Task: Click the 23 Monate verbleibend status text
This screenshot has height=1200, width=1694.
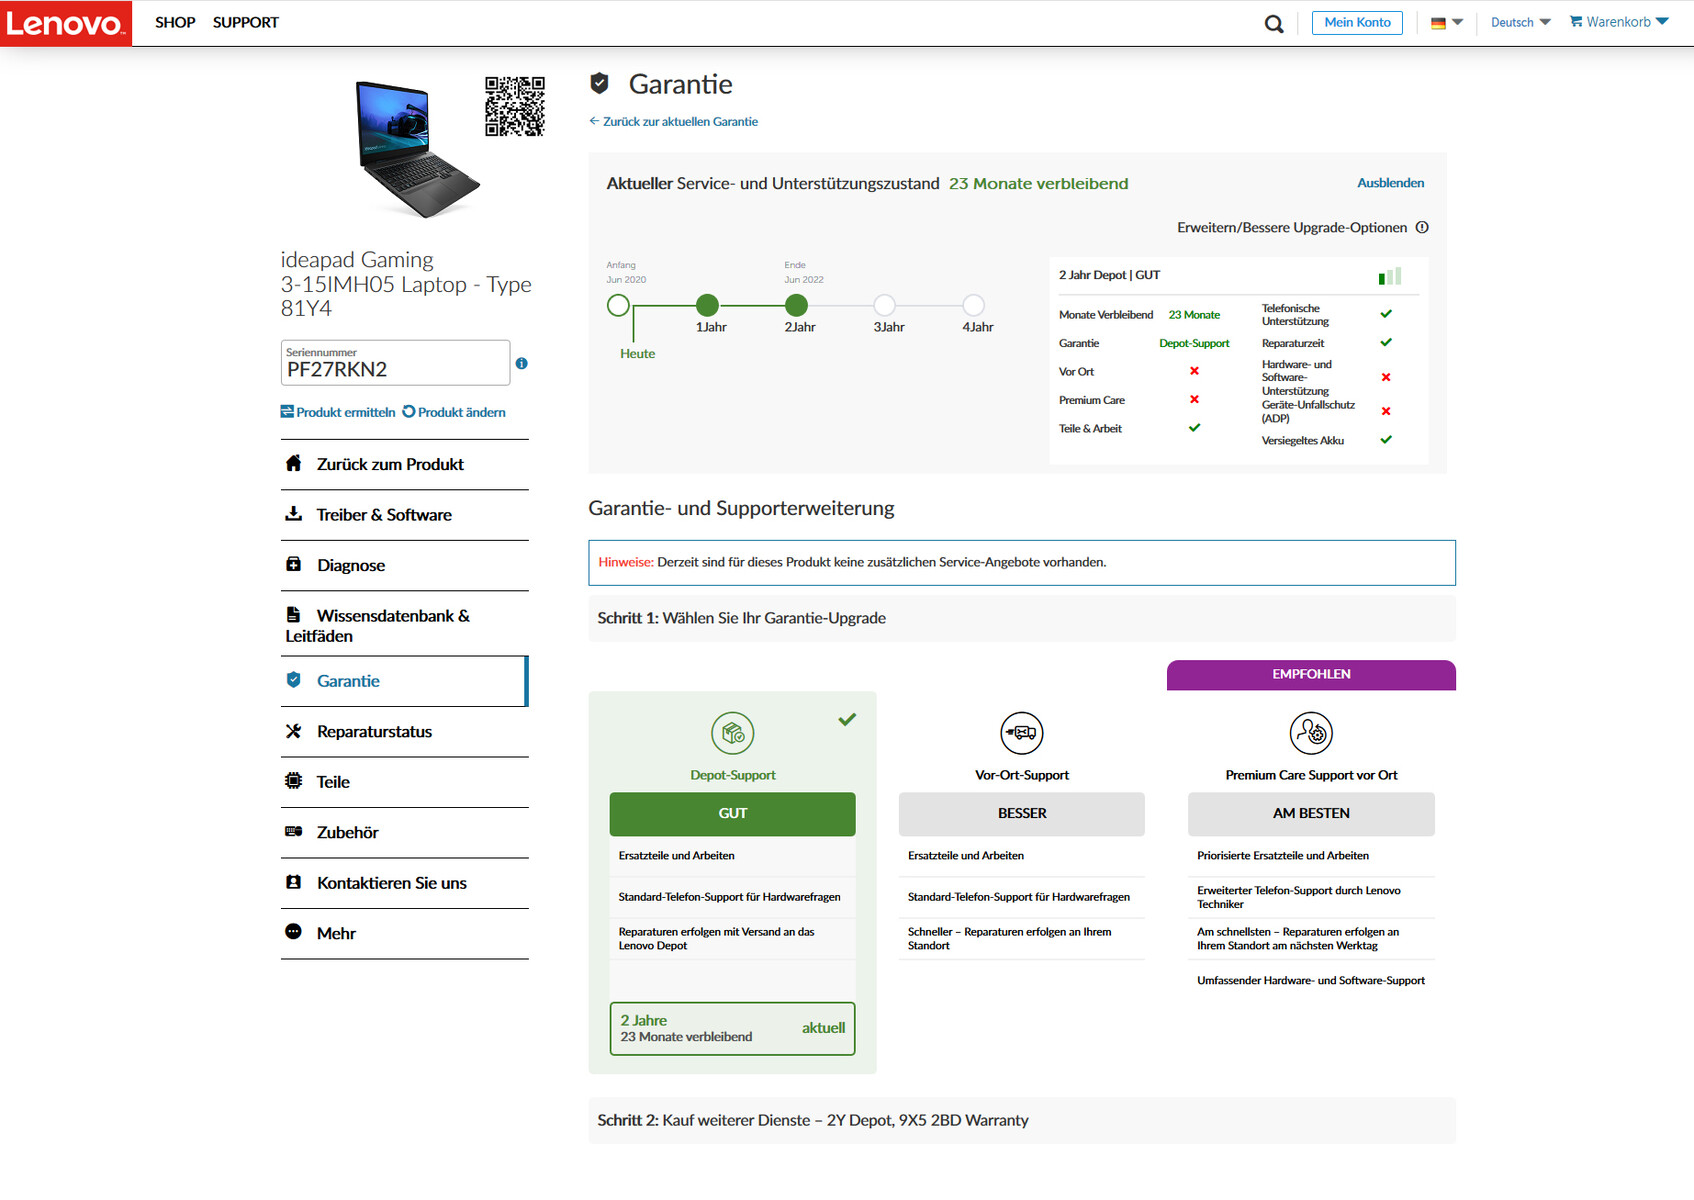Action: (1038, 184)
